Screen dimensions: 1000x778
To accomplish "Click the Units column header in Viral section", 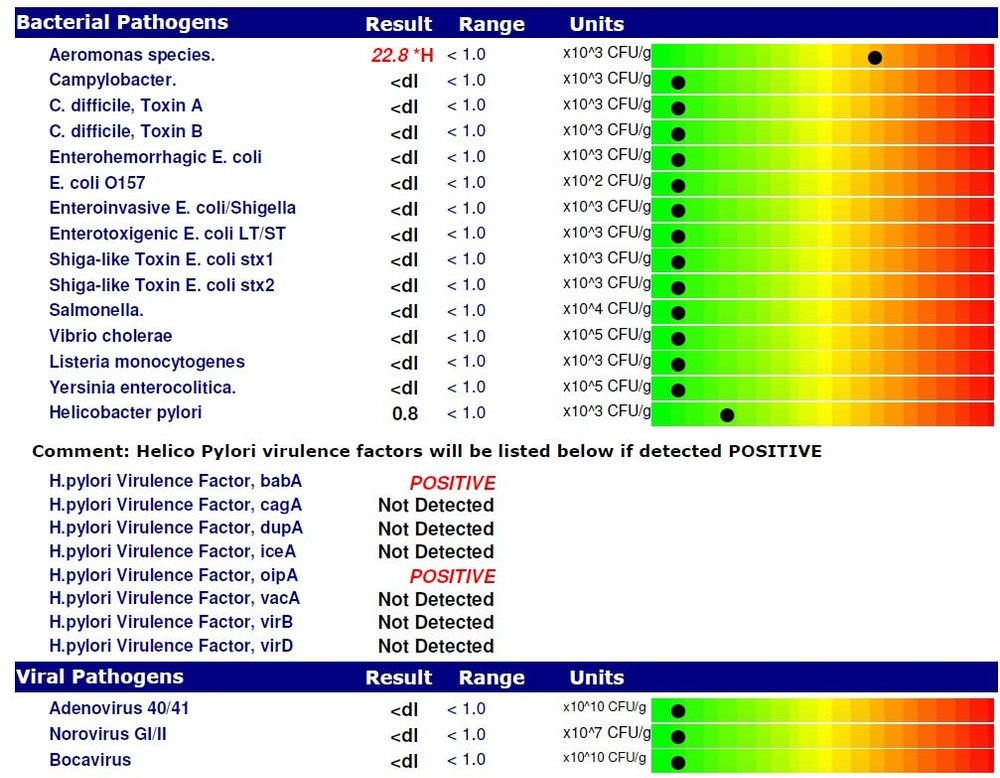I will (596, 678).
